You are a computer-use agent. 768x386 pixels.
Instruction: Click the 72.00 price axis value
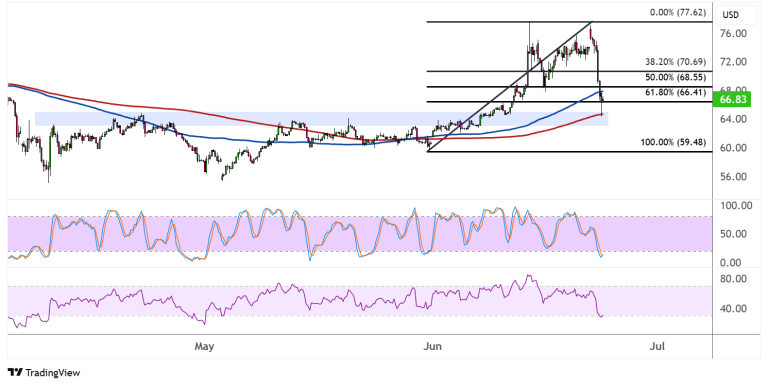click(733, 62)
